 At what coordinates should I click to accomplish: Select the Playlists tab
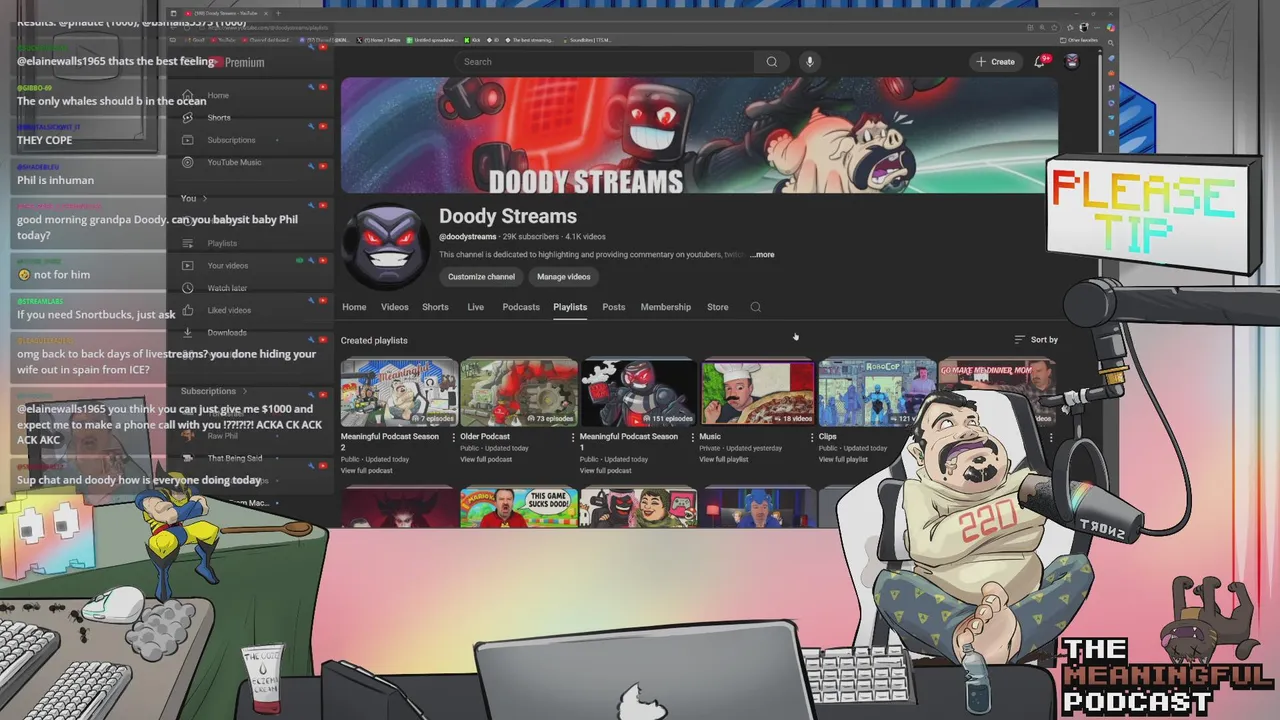(570, 307)
